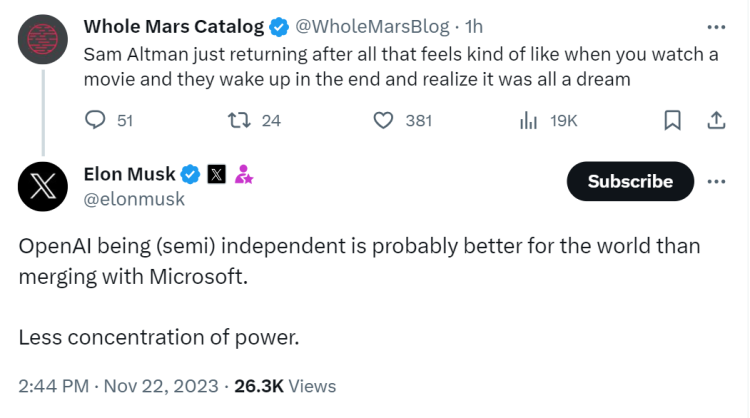Click Elon Musk's blue verified badge
Viewport: 750px width, 418px height.
190,175
